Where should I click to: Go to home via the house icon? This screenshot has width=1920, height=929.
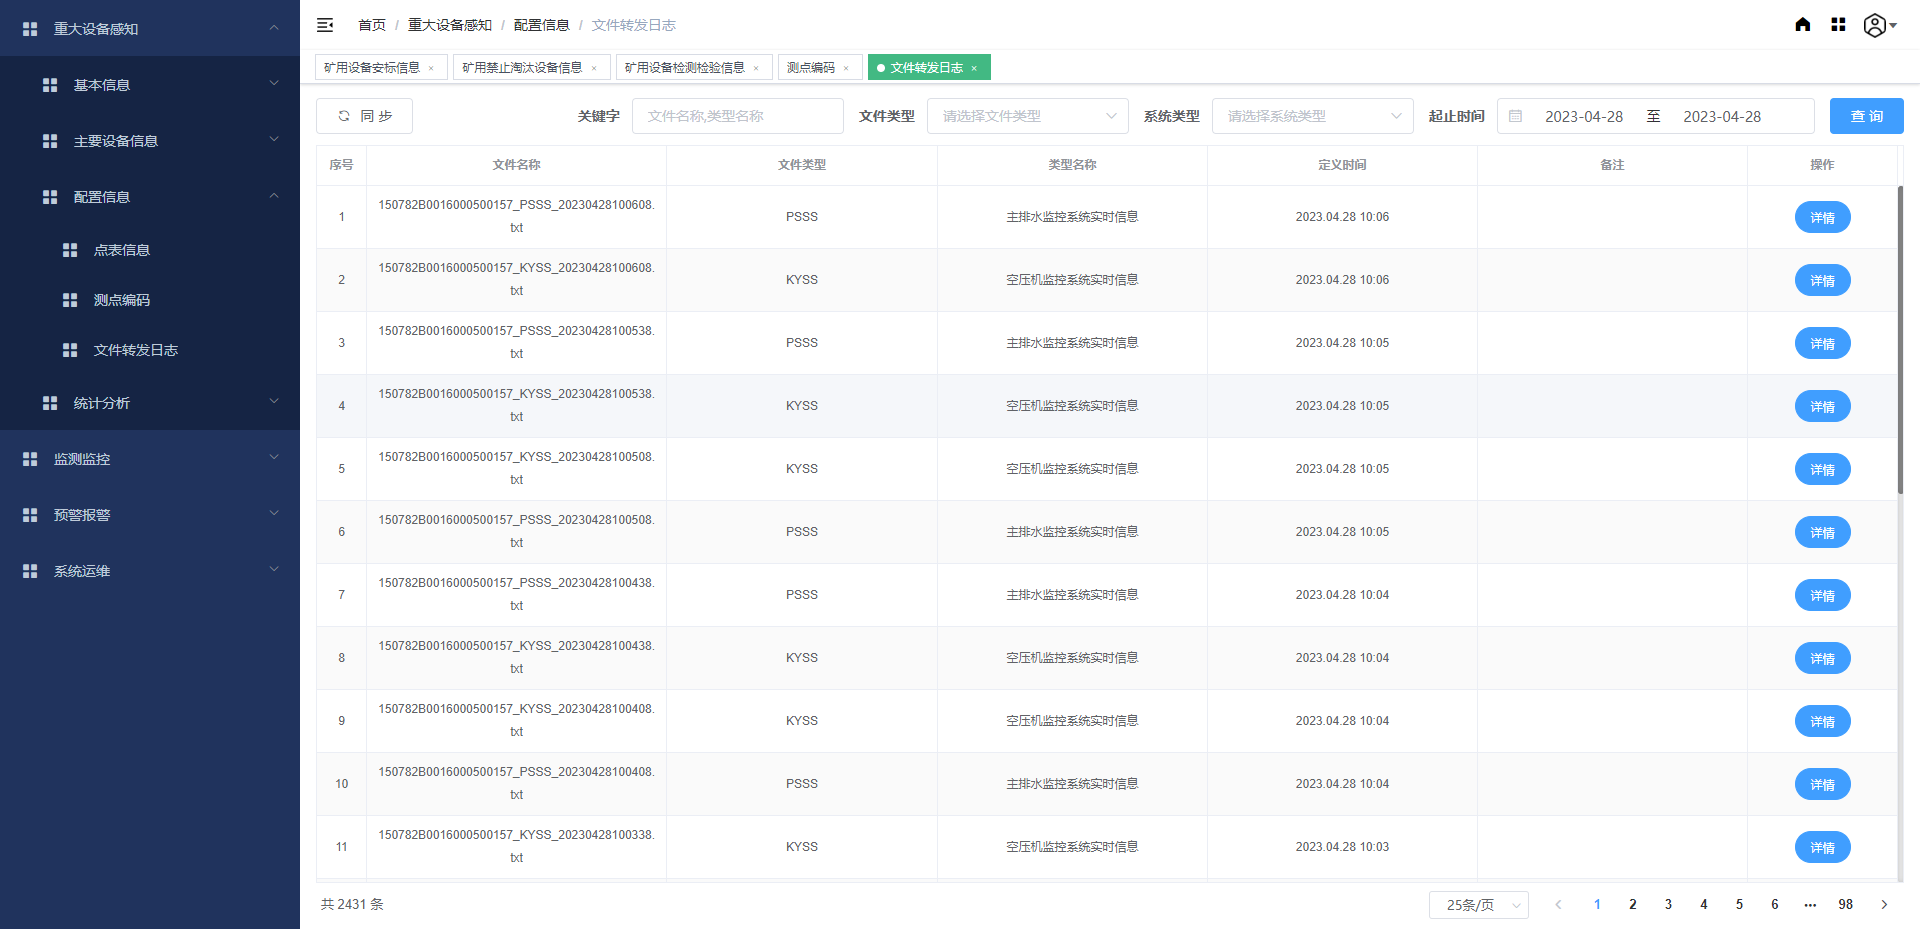(x=1803, y=25)
